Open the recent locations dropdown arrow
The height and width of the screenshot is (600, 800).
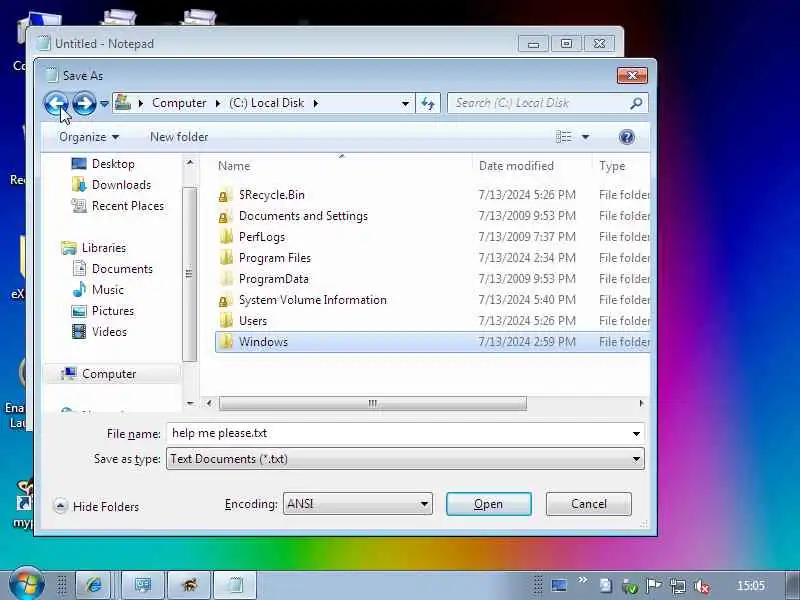tap(104, 104)
